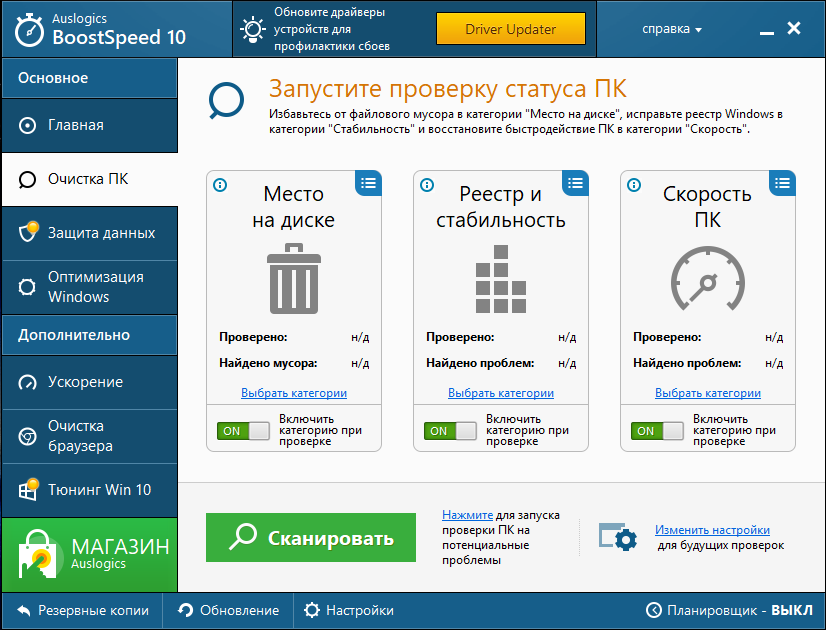Click Планировщик - ВЫКЛ status

tap(730, 611)
